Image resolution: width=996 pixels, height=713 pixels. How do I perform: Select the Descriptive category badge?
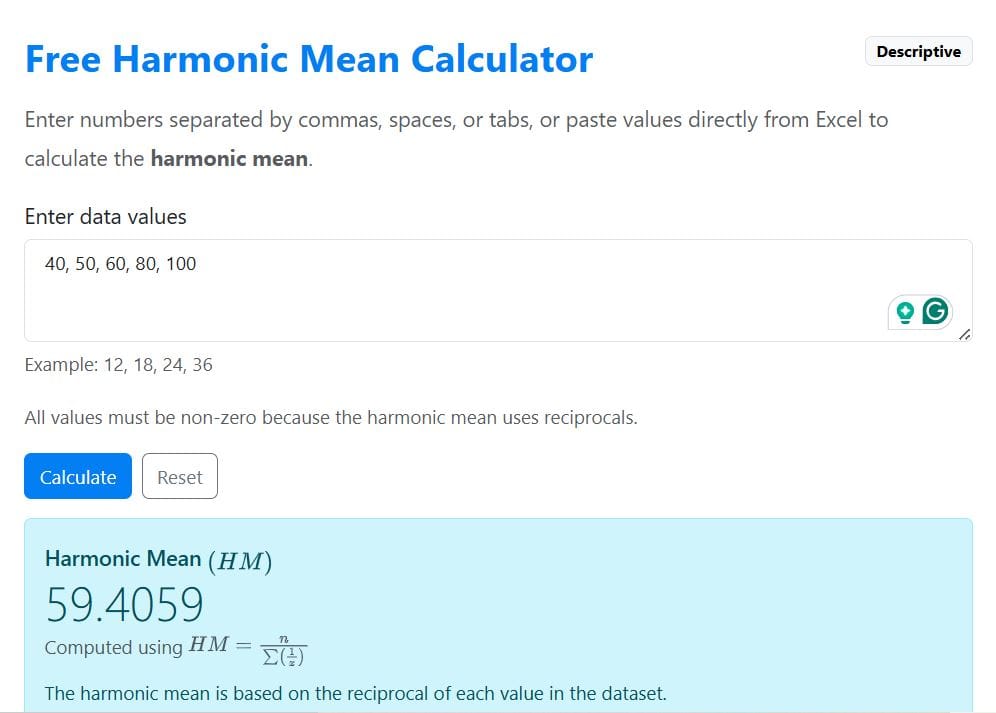(918, 51)
